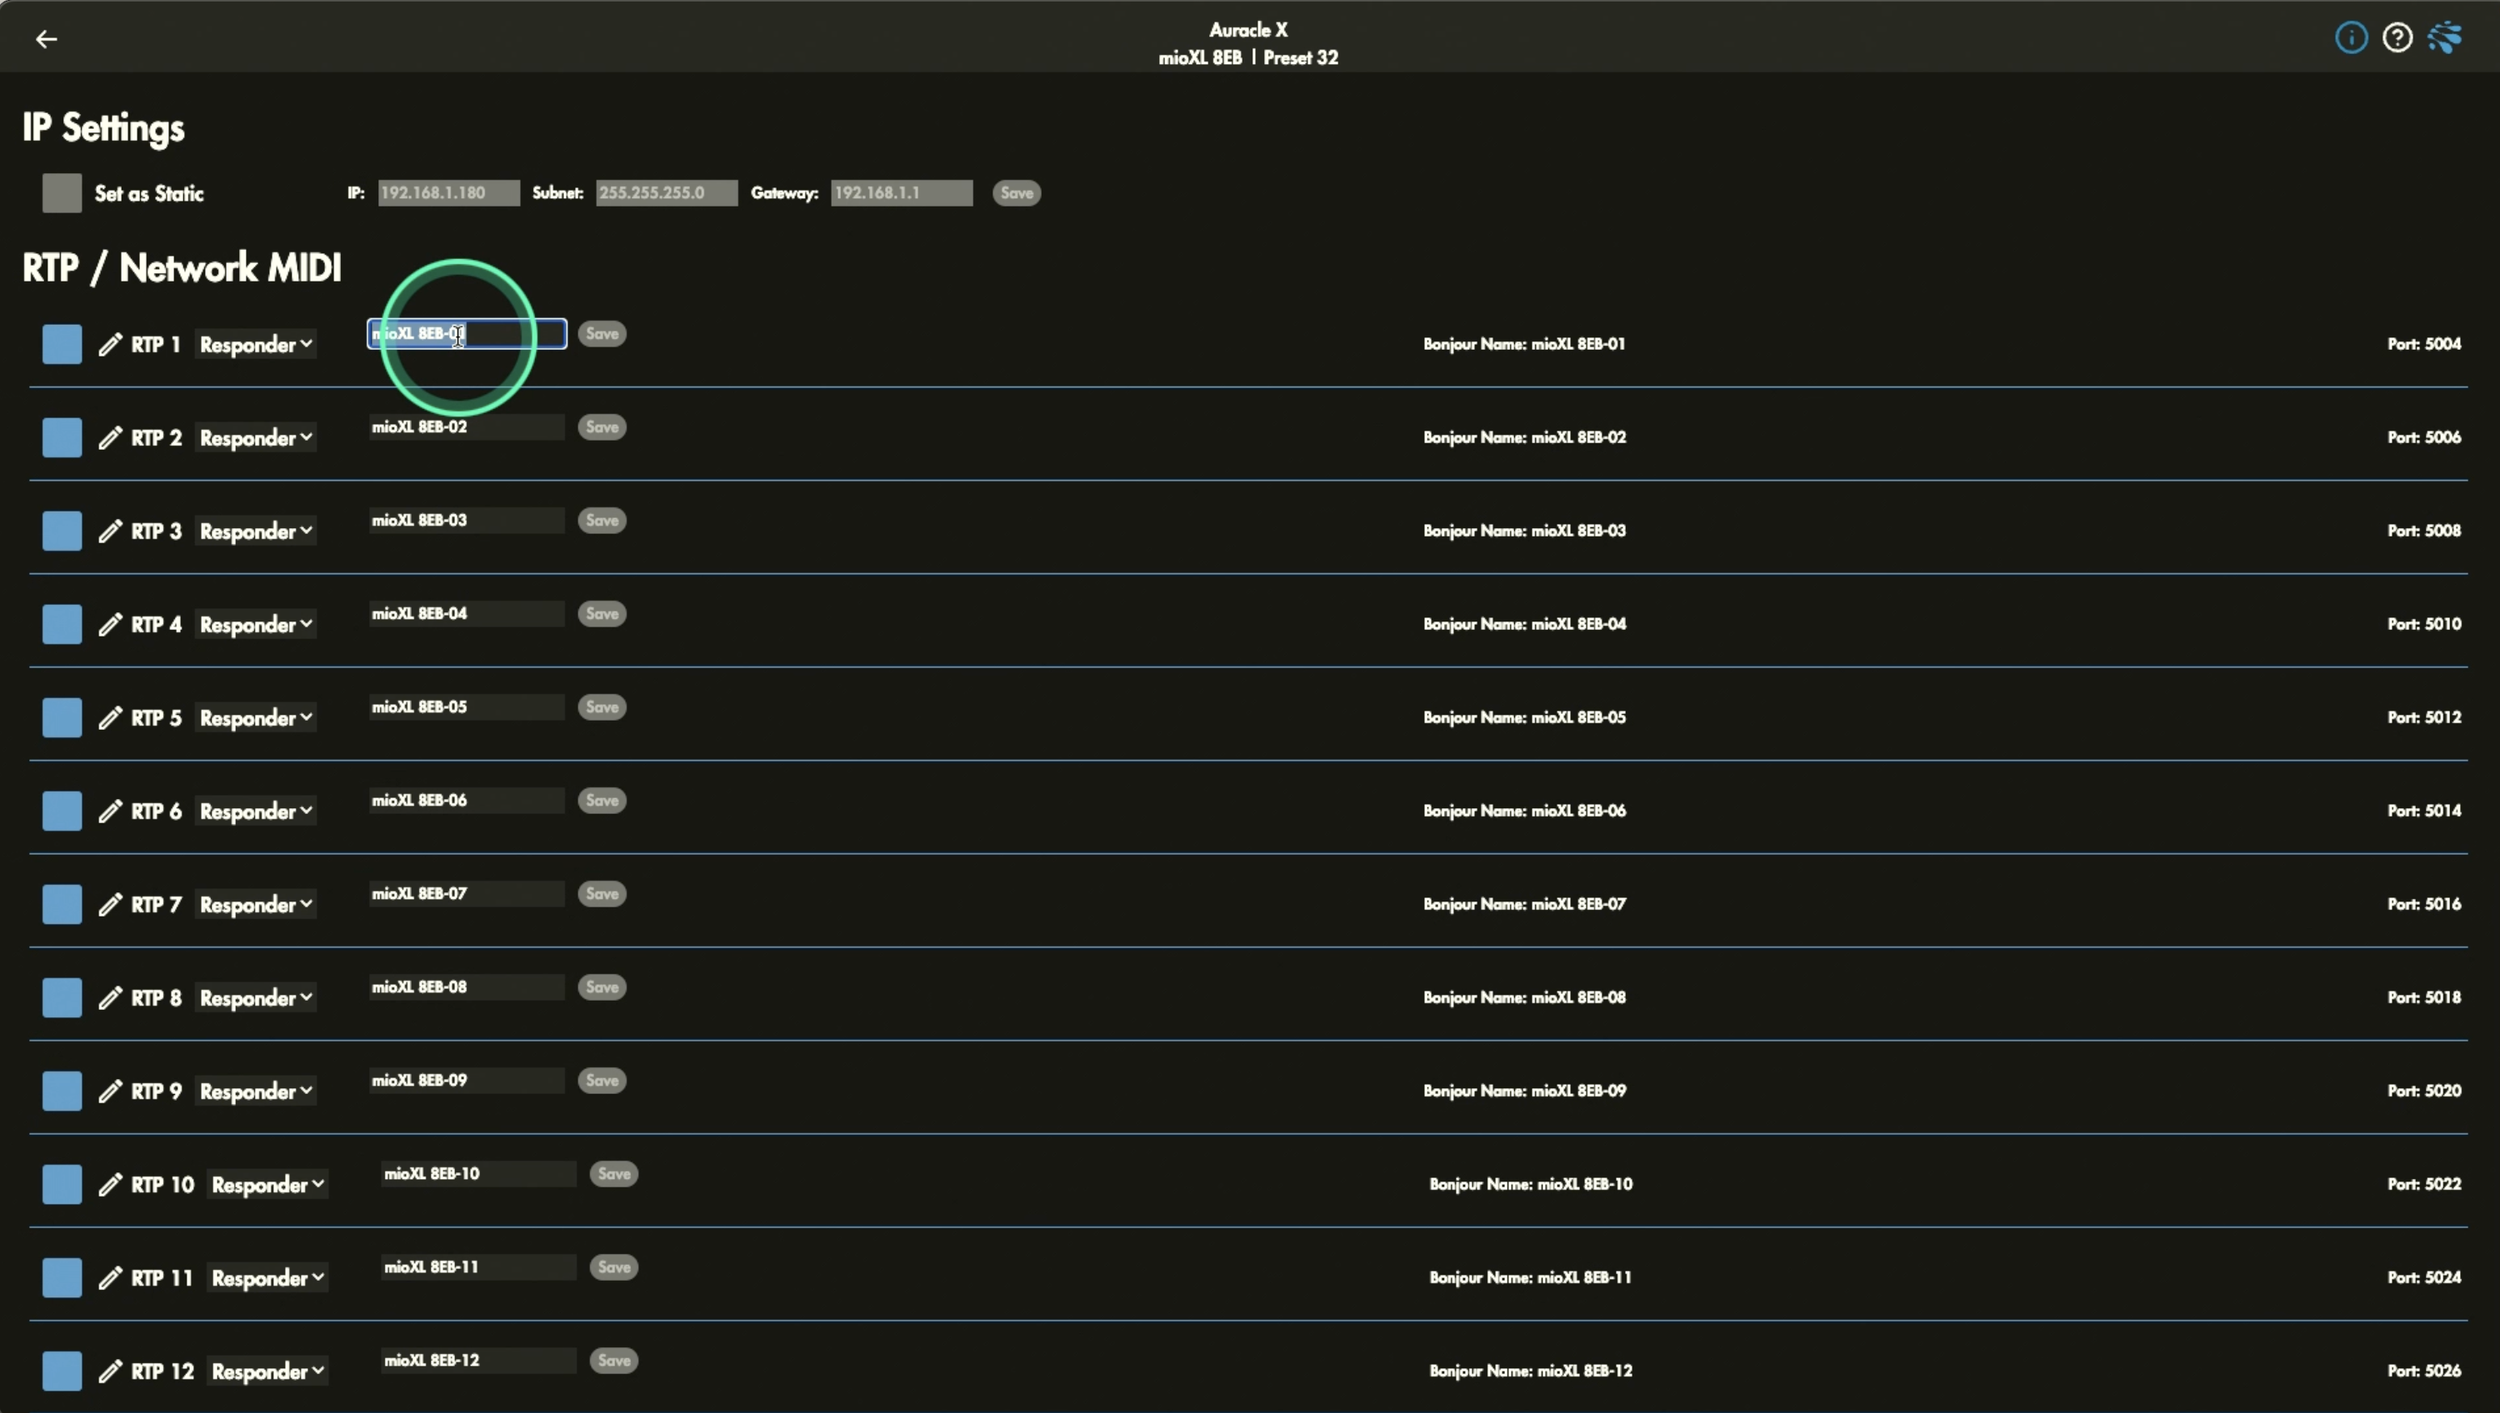Open the info icon in the header
The image size is (2500, 1413).
(x=2351, y=38)
